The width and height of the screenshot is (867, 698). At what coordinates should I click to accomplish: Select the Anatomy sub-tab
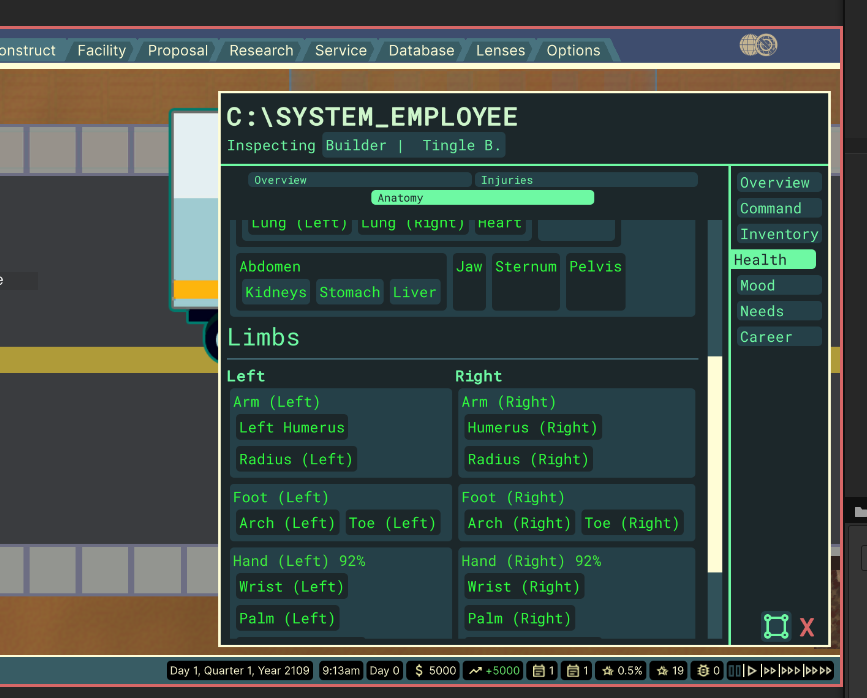pyautogui.click(x=482, y=197)
